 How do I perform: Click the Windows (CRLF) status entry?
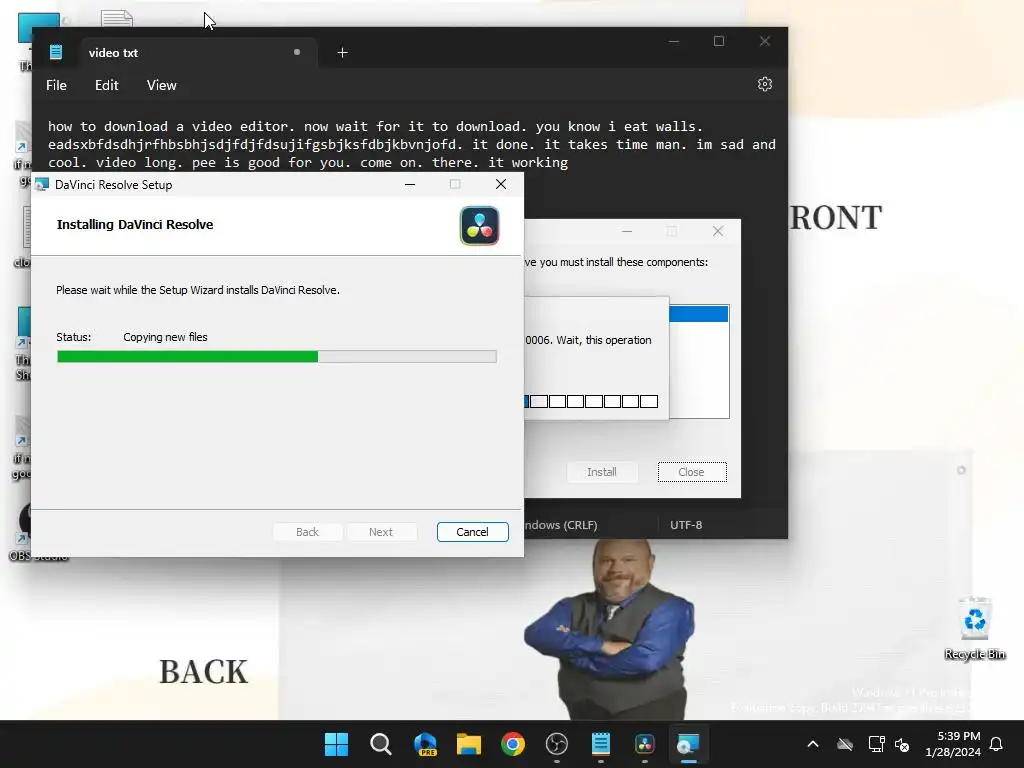coord(560,524)
